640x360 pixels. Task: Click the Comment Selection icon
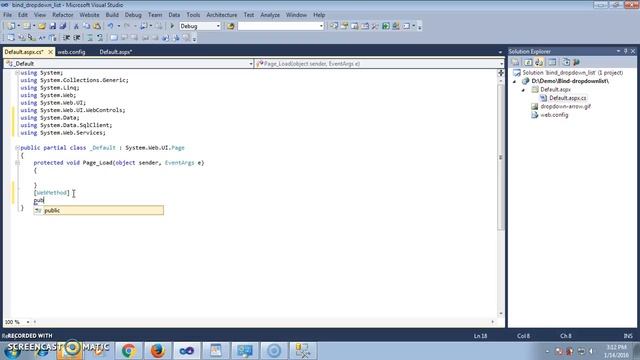pos(90,38)
